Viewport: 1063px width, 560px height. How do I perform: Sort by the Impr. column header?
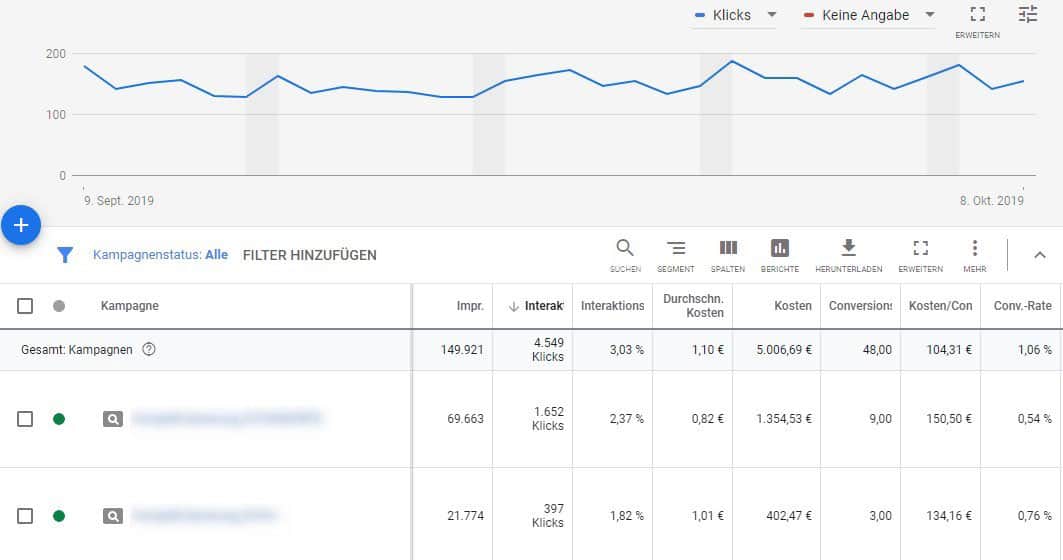(470, 306)
